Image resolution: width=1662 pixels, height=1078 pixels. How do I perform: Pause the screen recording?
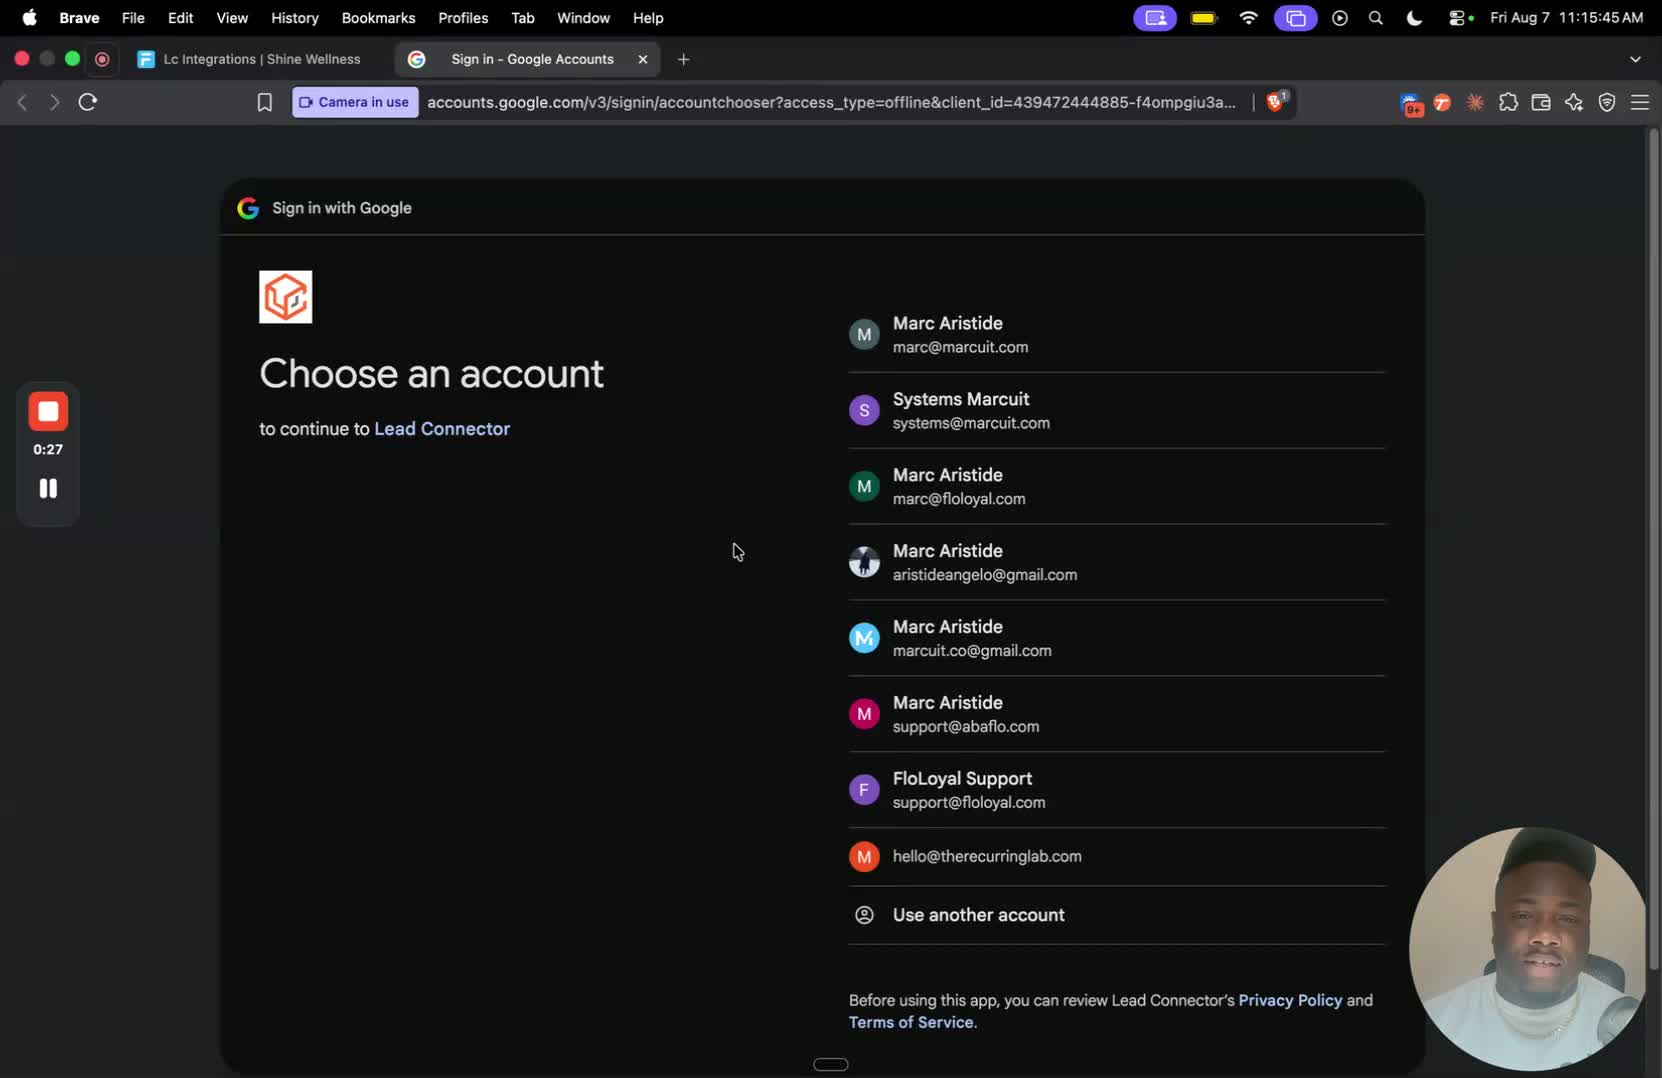pos(48,488)
